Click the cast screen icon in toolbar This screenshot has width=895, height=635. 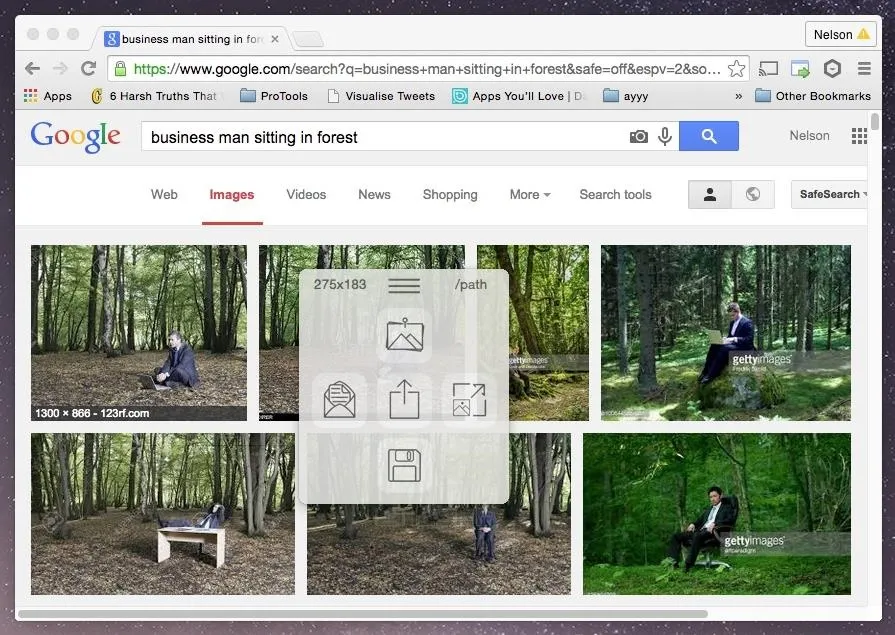[x=768, y=69]
